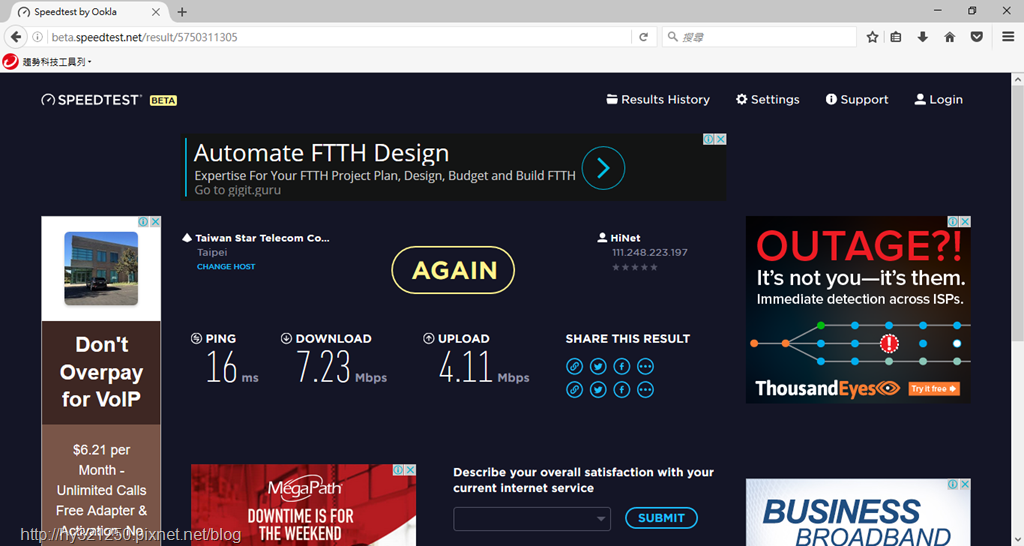The height and width of the screenshot is (546, 1024).
Task: Open the Firefox hamburger menu
Action: 1008,37
